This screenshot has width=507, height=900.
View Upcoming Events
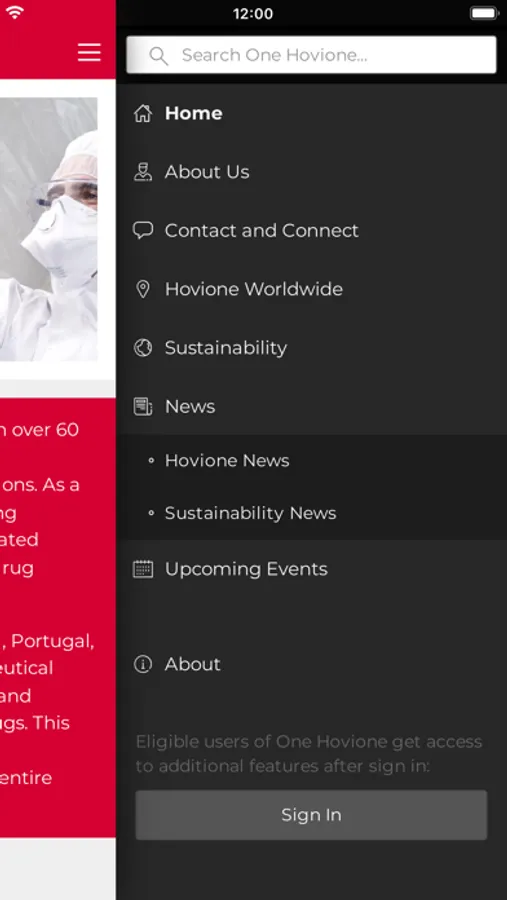246,569
